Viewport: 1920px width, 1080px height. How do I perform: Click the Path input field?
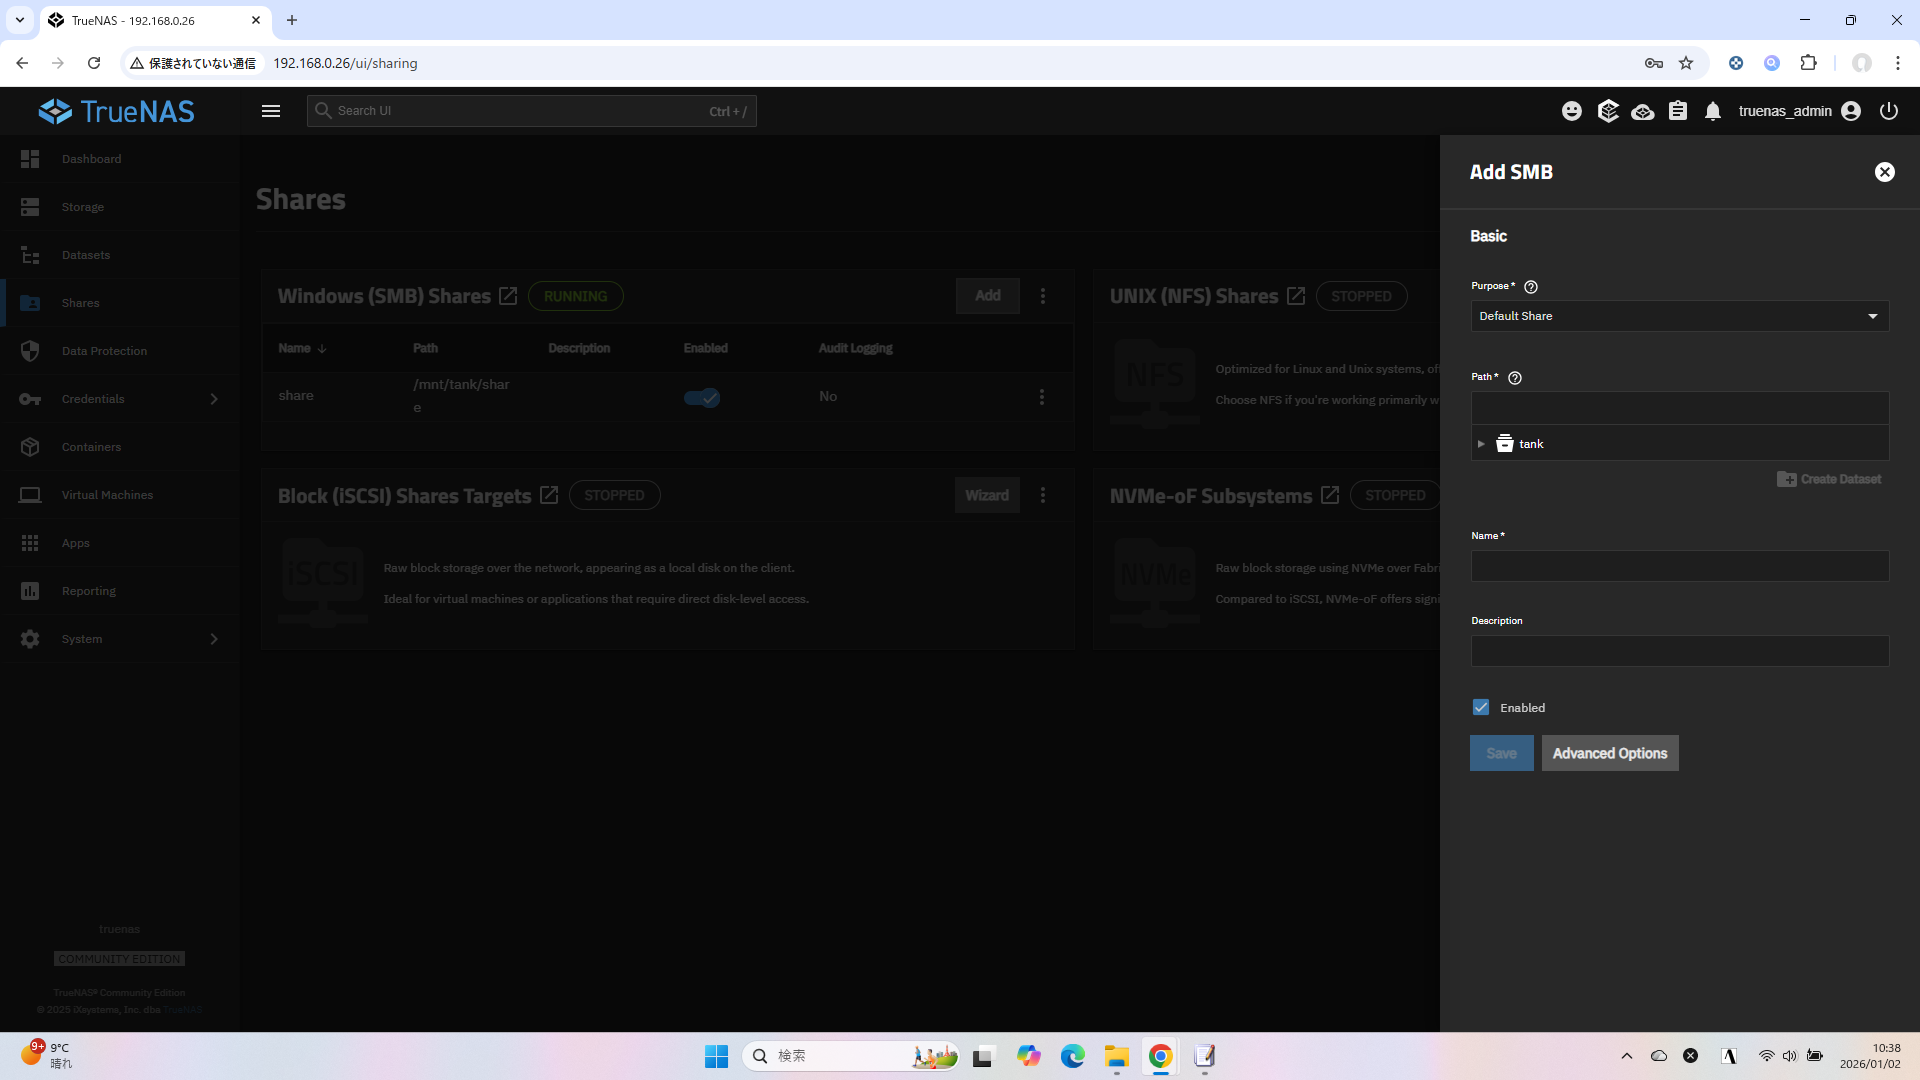(x=1679, y=407)
